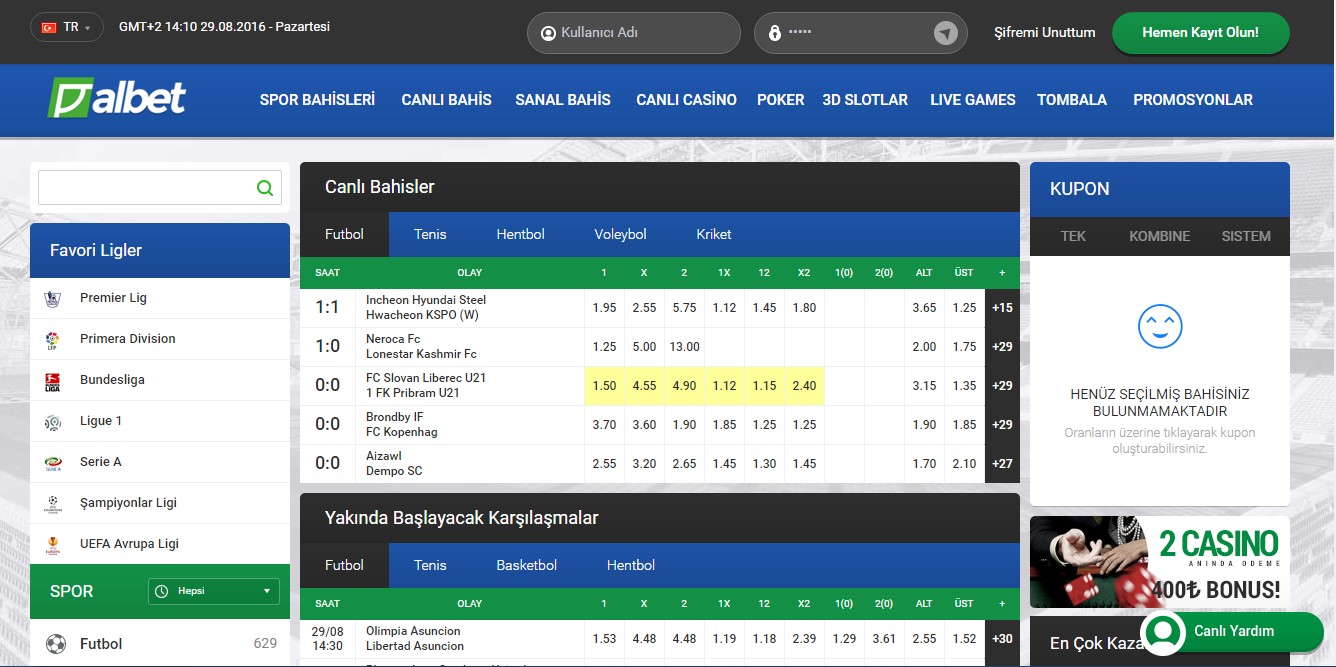Click the login arrow submit icon
This screenshot has height=667, width=1336.
(945, 33)
